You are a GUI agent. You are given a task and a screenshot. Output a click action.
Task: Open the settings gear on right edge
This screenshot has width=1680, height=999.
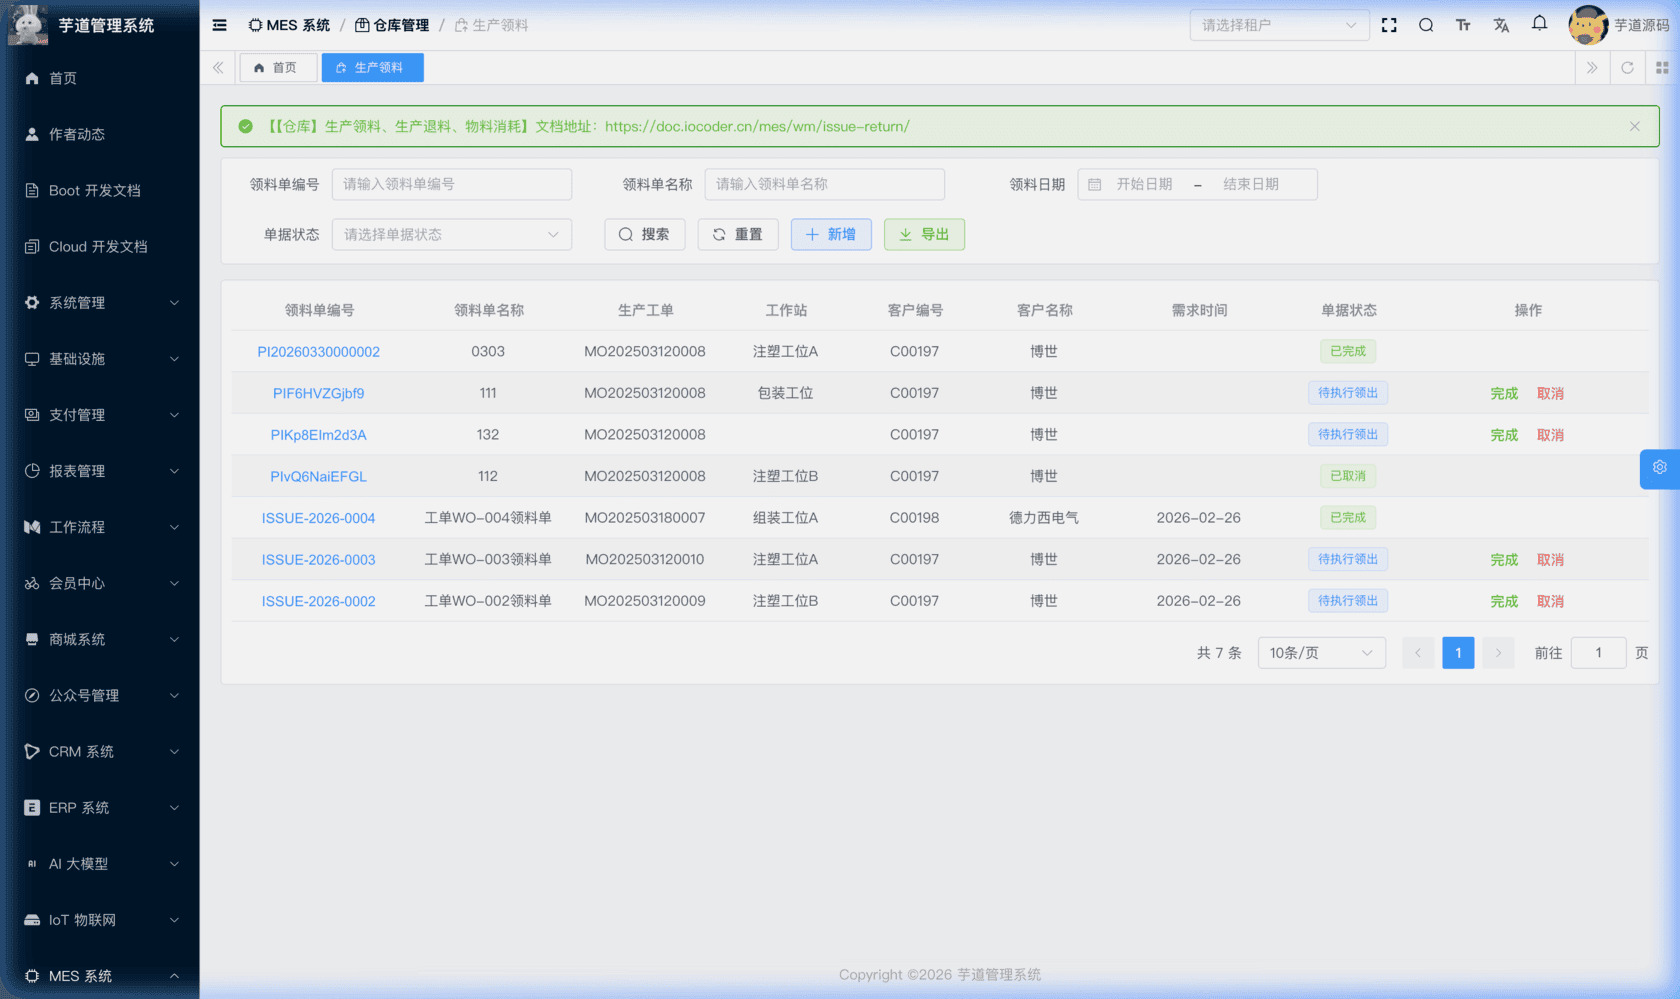1659,468
